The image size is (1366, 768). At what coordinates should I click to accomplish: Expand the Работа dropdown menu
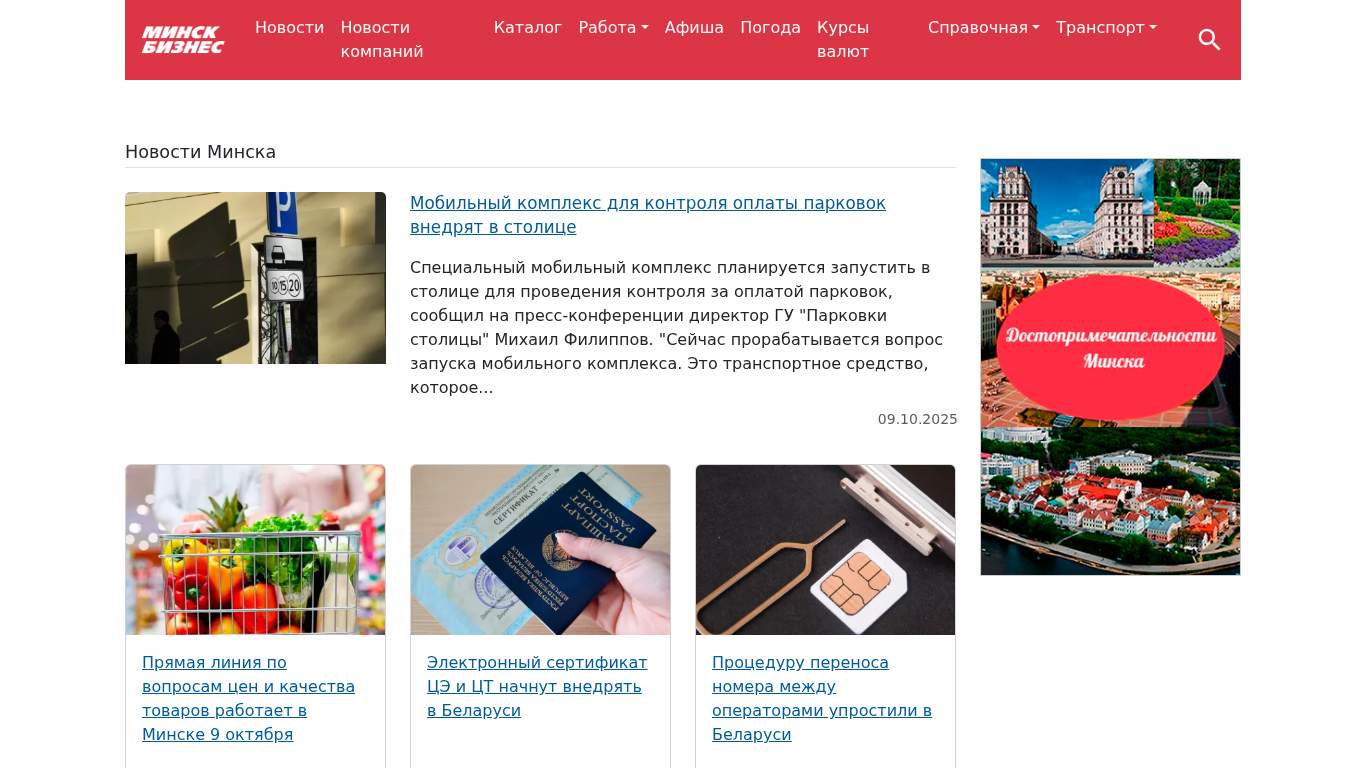tap(613, 28)
